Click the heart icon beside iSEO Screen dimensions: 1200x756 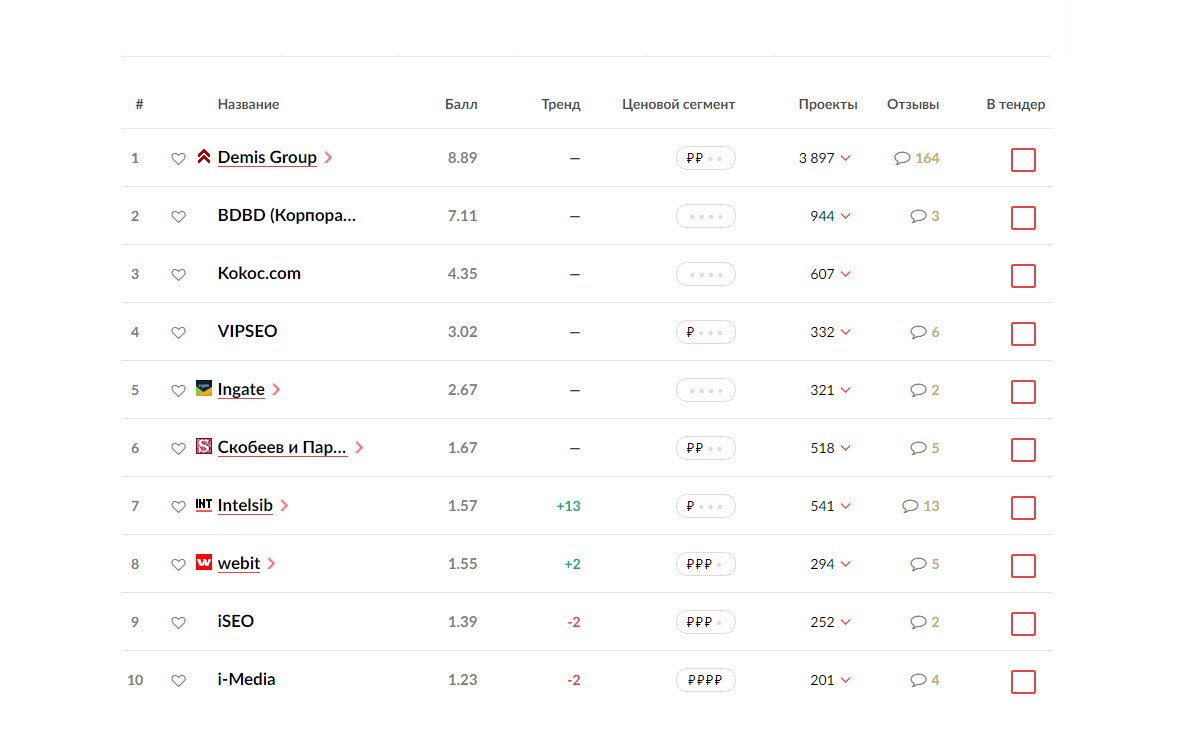coord(178,622)
